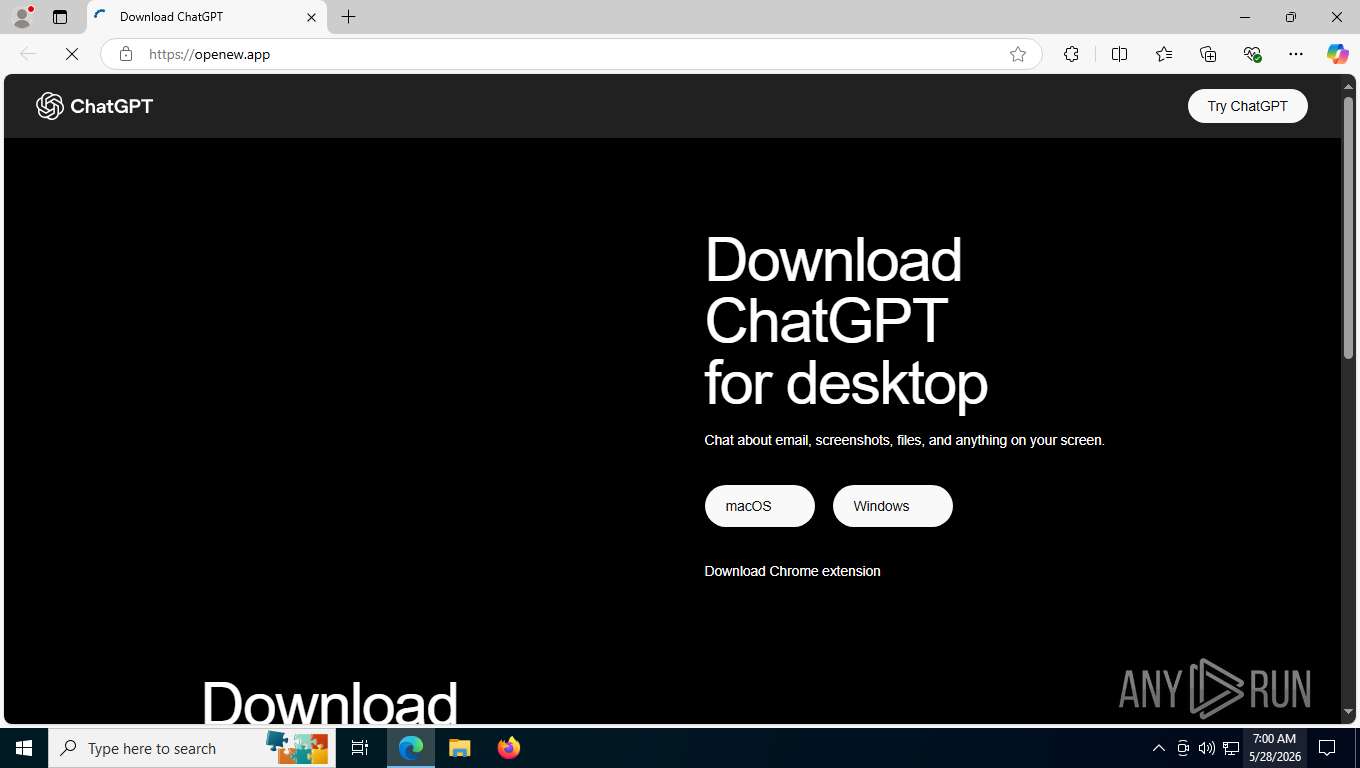Click the Windows download button

point(892,506)
